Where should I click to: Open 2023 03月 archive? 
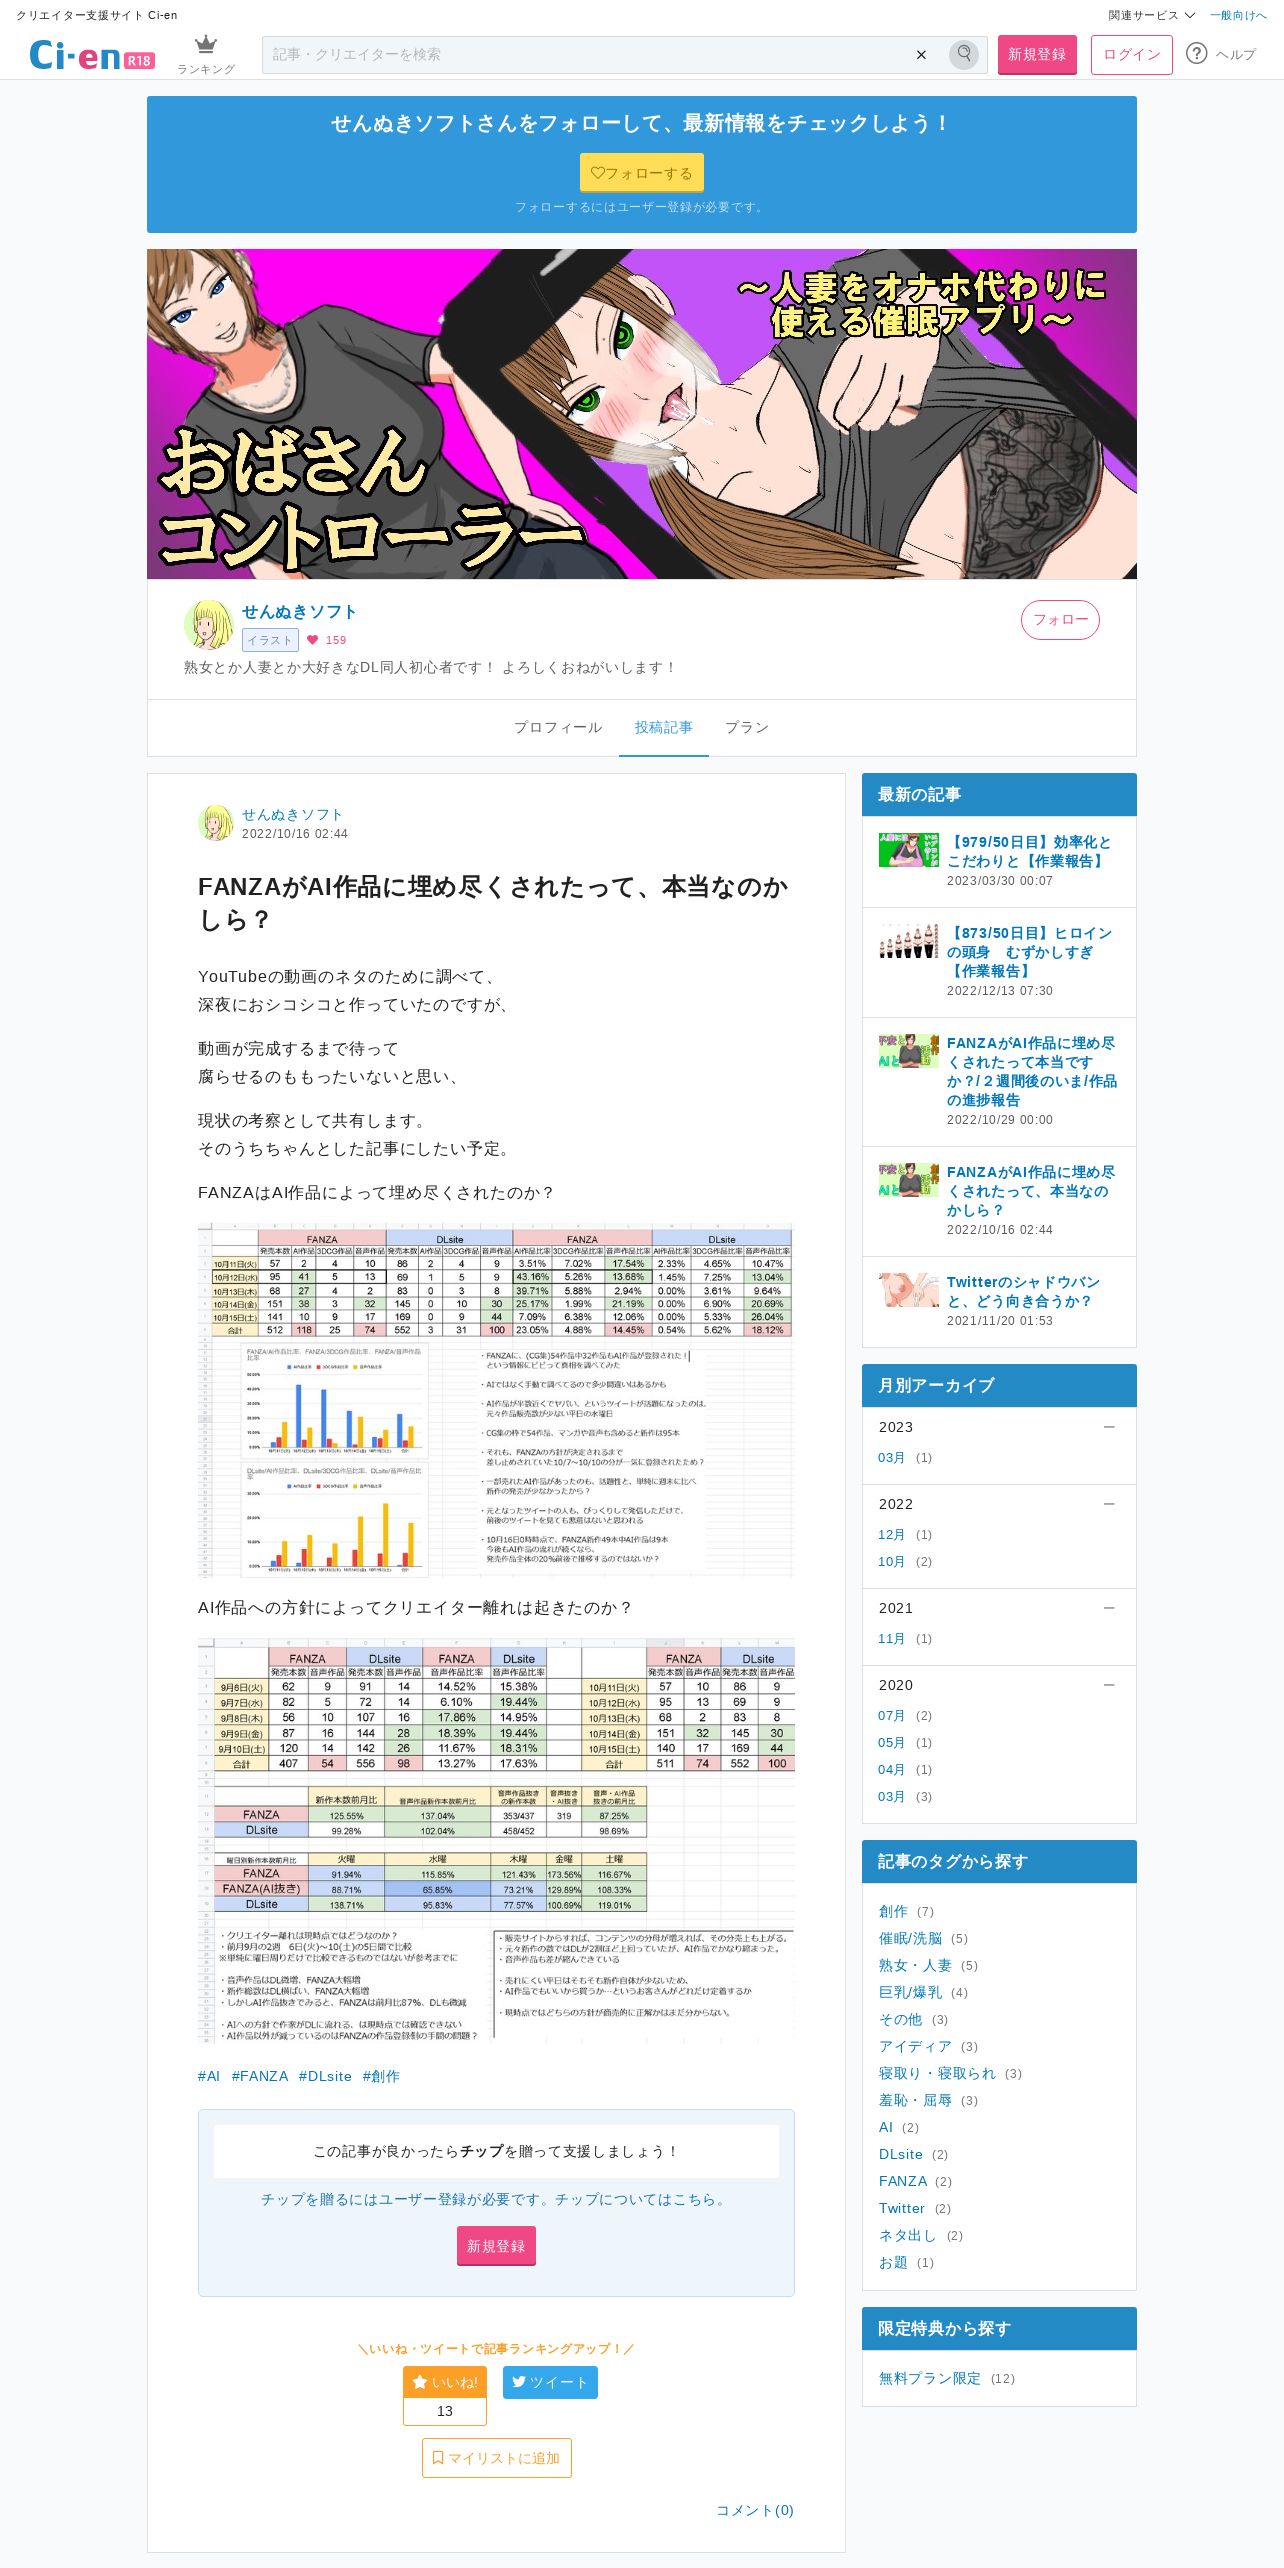click(x=892, y=1458)
